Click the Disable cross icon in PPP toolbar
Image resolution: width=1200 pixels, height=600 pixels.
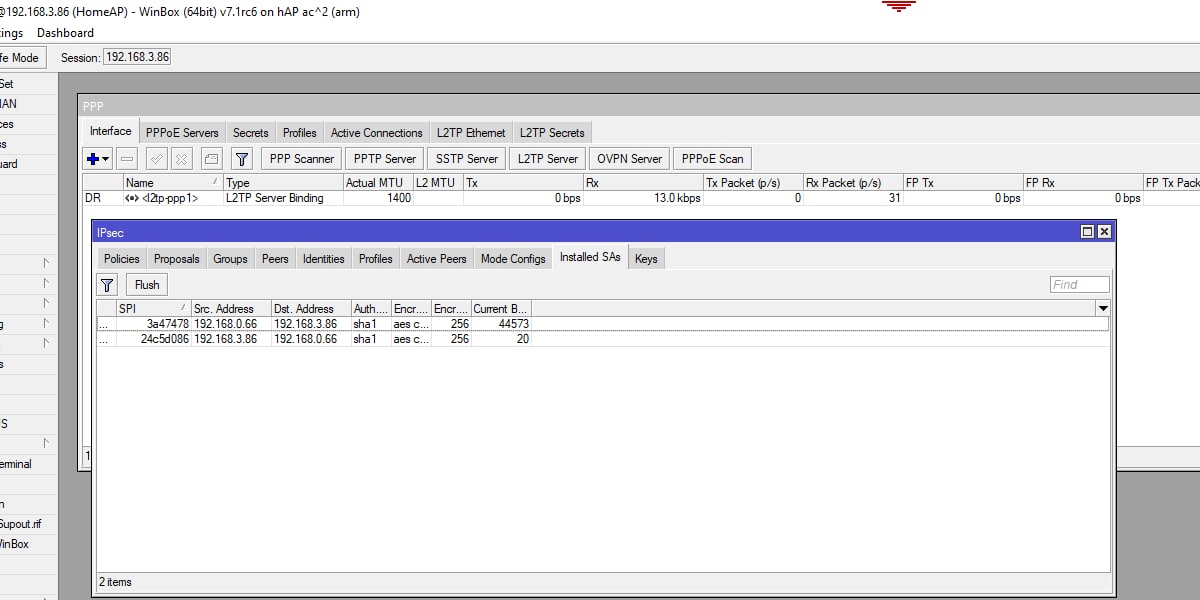(x=181, y=159)
